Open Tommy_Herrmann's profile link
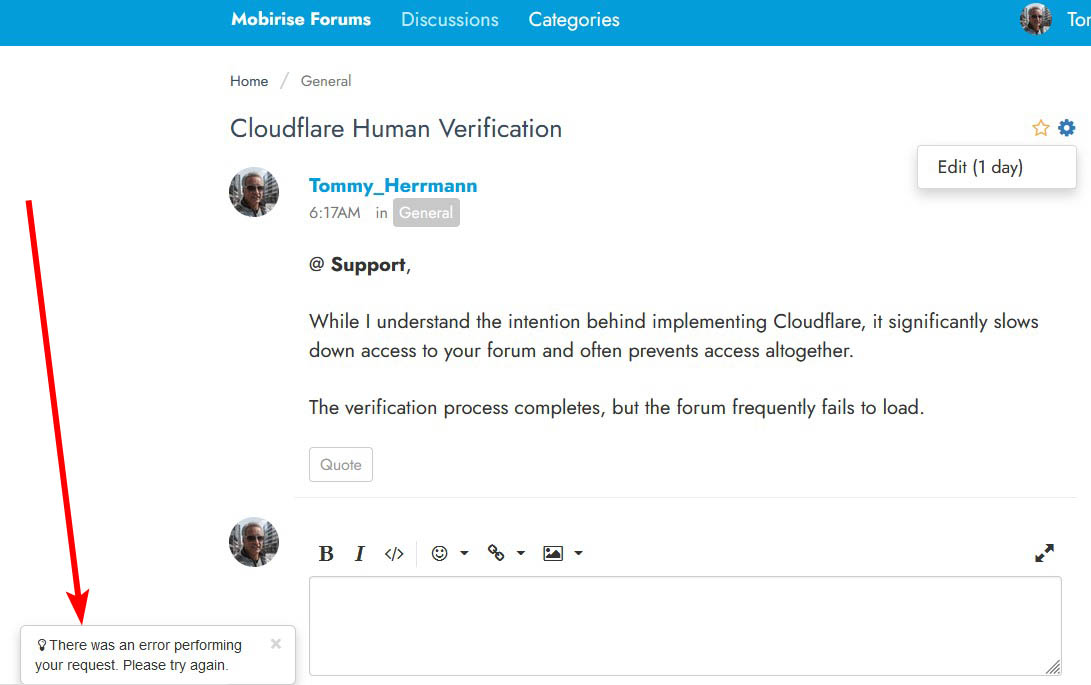Viewport: 1091px width, 685px height. [x=393, y=185]
